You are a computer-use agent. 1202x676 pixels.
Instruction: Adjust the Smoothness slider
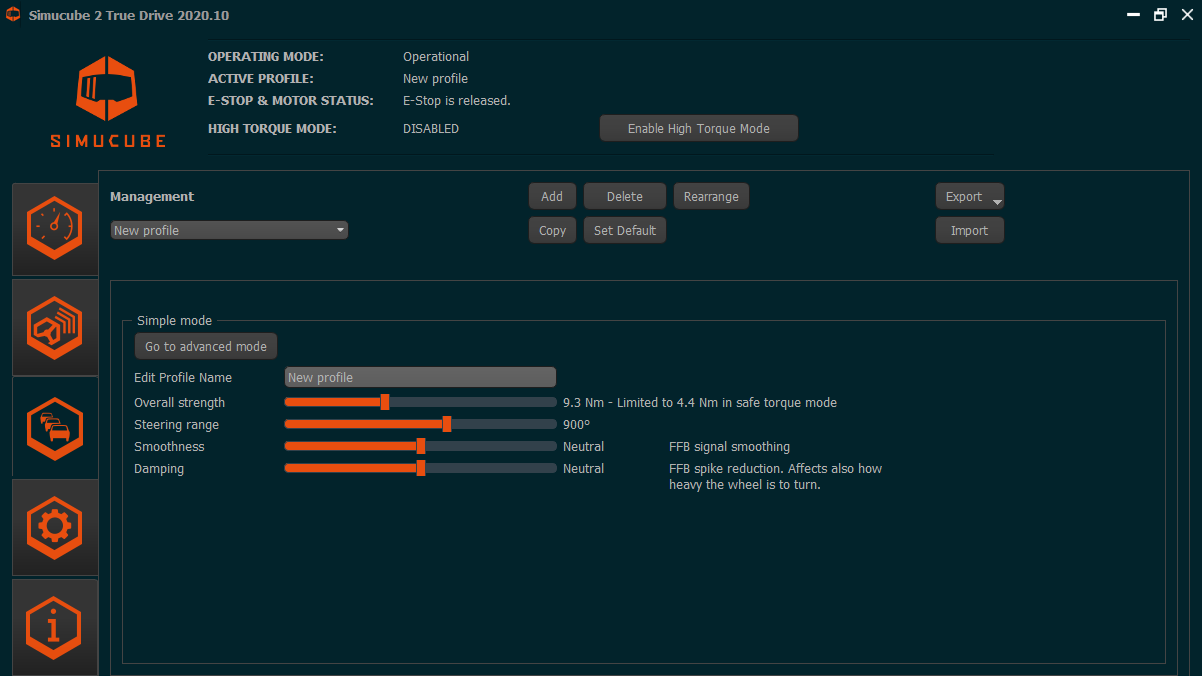pyautogui.click(x=420, y=446)
